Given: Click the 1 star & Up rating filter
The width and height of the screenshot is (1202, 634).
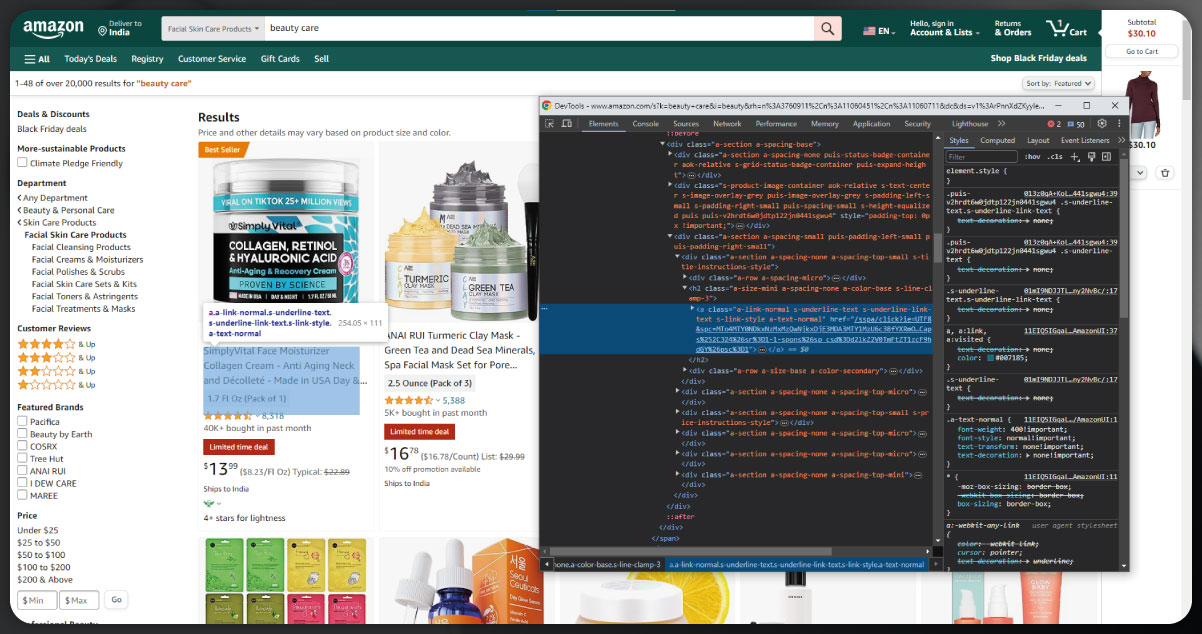Looking at the screenshot, I should click(57, 384).
